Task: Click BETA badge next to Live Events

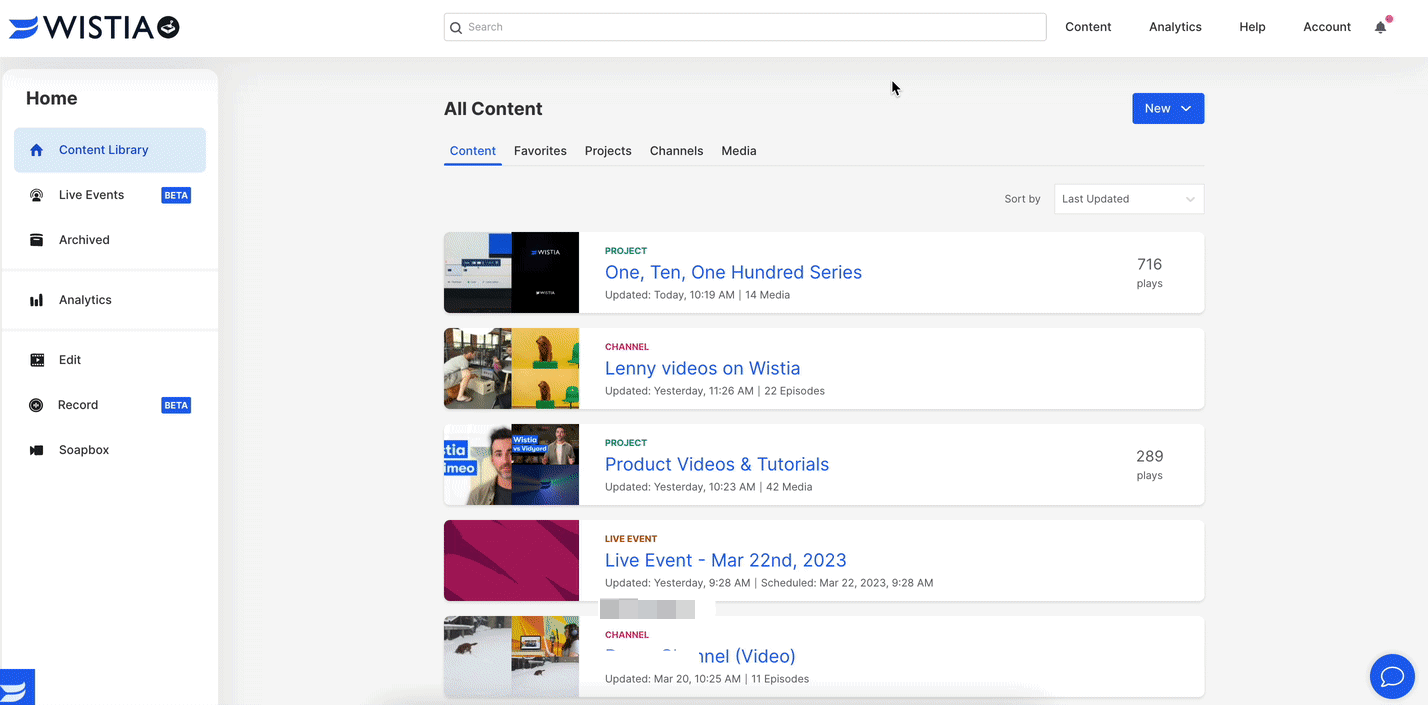Action: [176, 195]
